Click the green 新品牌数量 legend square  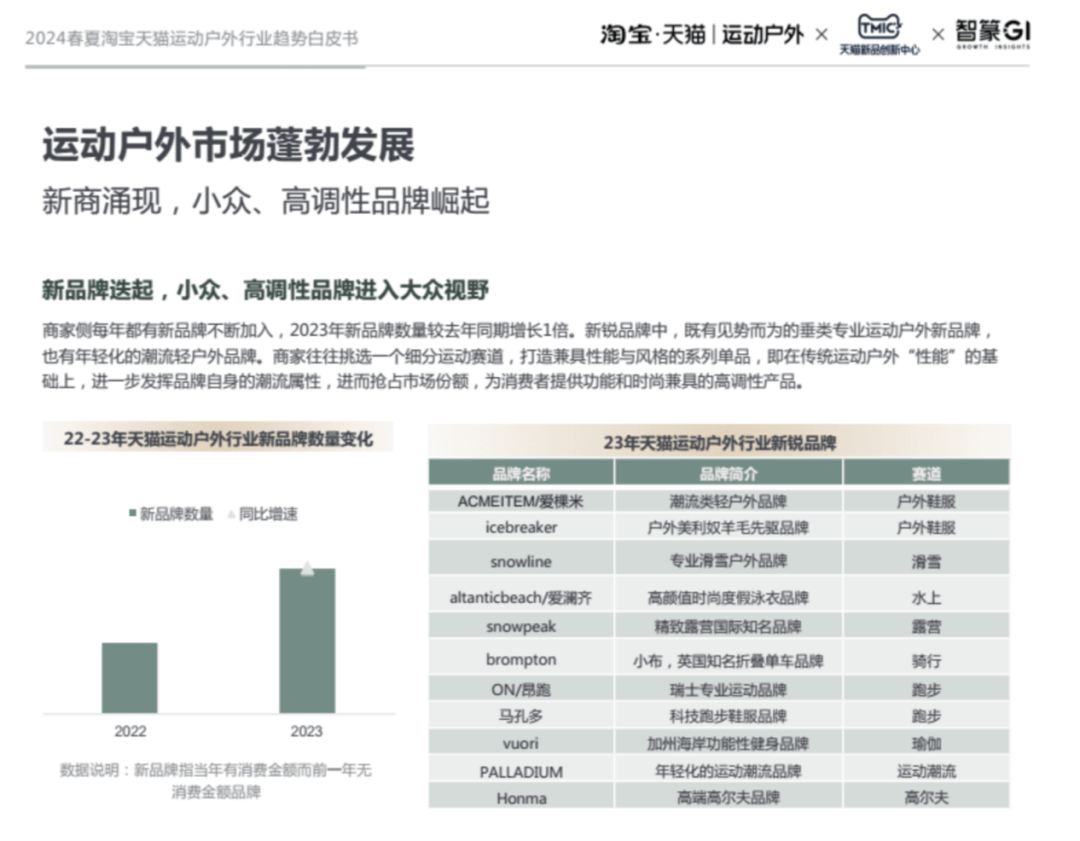[x=132, y=514]
